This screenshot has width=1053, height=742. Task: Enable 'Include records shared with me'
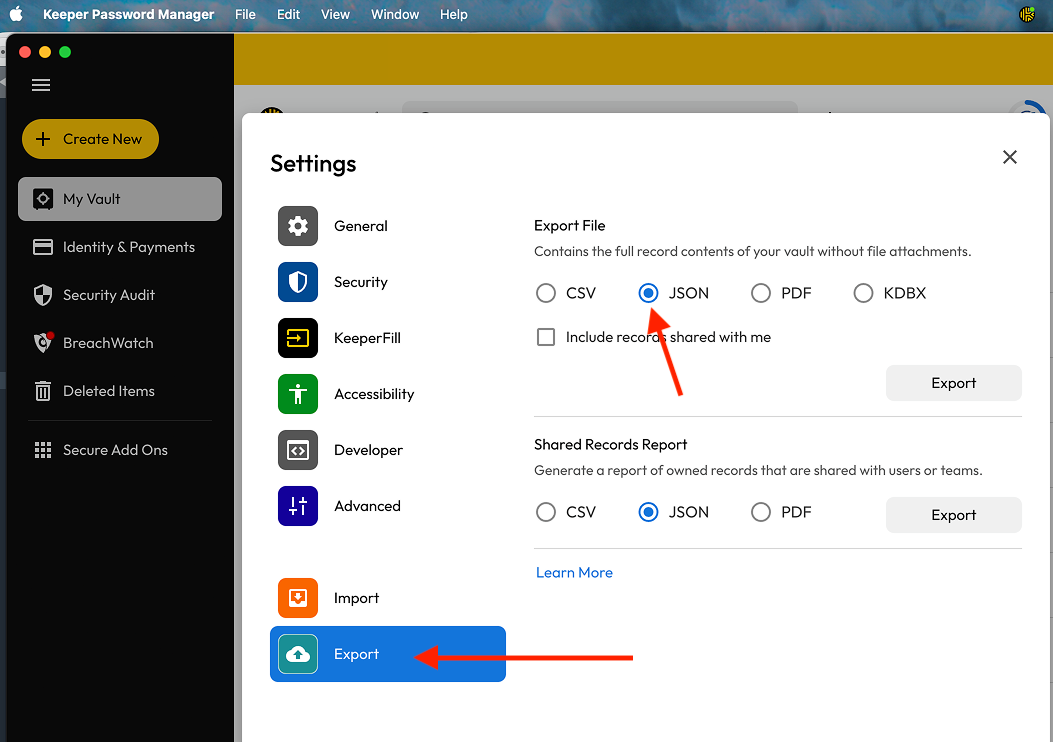(546, 337)
